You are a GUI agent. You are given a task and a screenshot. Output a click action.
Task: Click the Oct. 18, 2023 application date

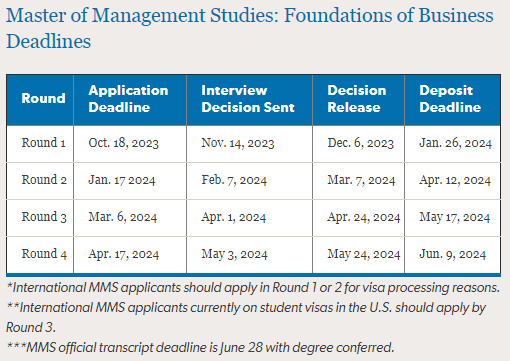pyautogui.click(x=123, y=143)
